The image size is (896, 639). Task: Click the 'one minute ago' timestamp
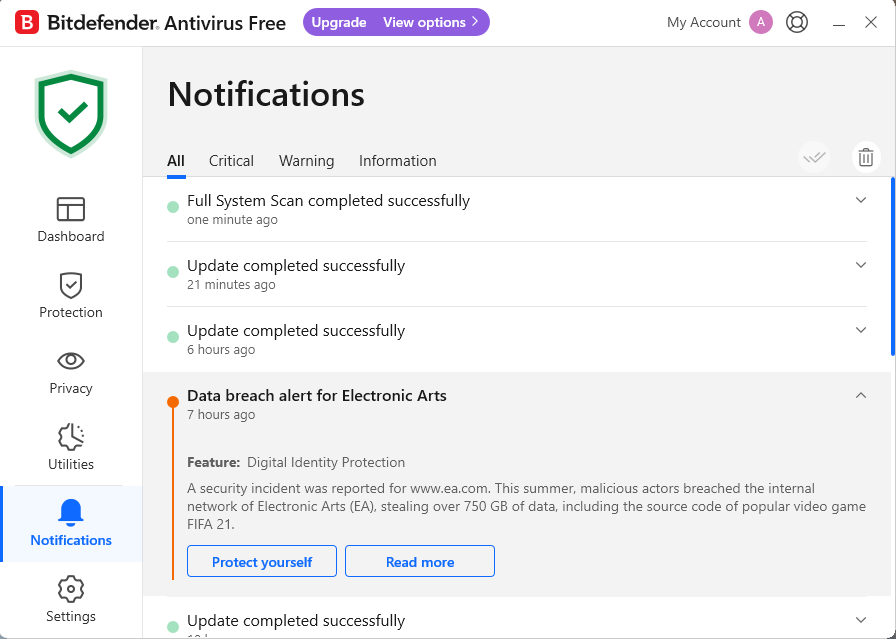232,219
